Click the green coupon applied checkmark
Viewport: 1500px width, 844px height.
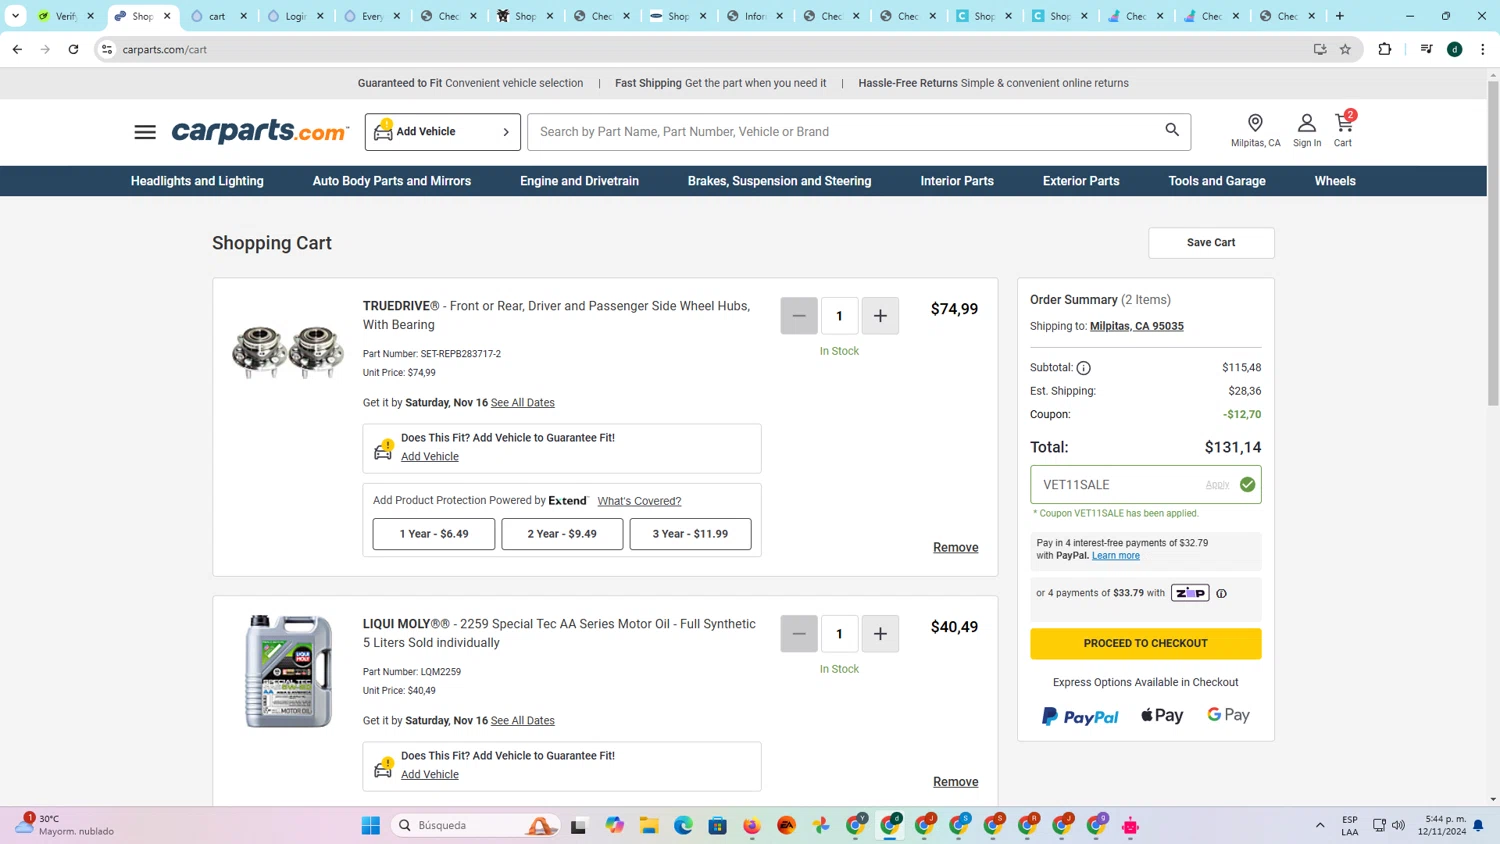1247,484
